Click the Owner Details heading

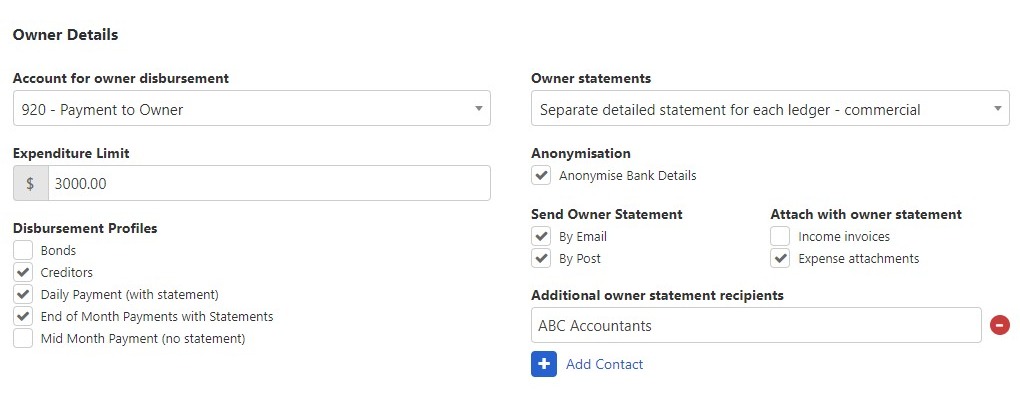(66, 35)
